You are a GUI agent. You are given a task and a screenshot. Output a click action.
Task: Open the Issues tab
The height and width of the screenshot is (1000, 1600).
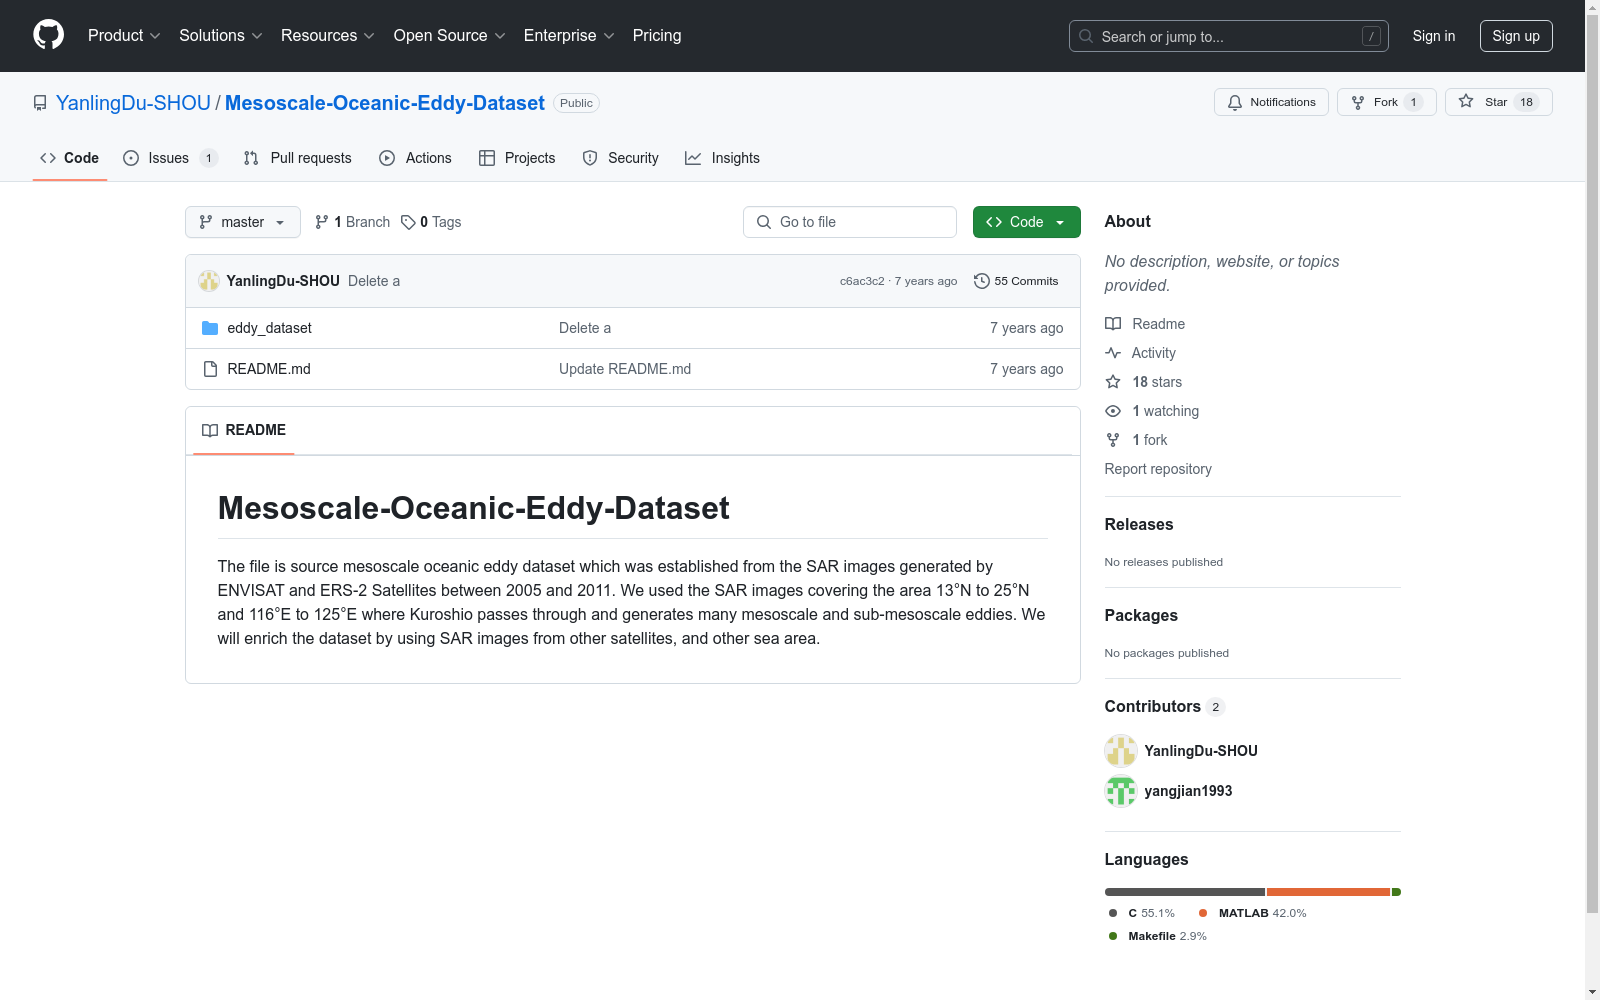(170, 158)
